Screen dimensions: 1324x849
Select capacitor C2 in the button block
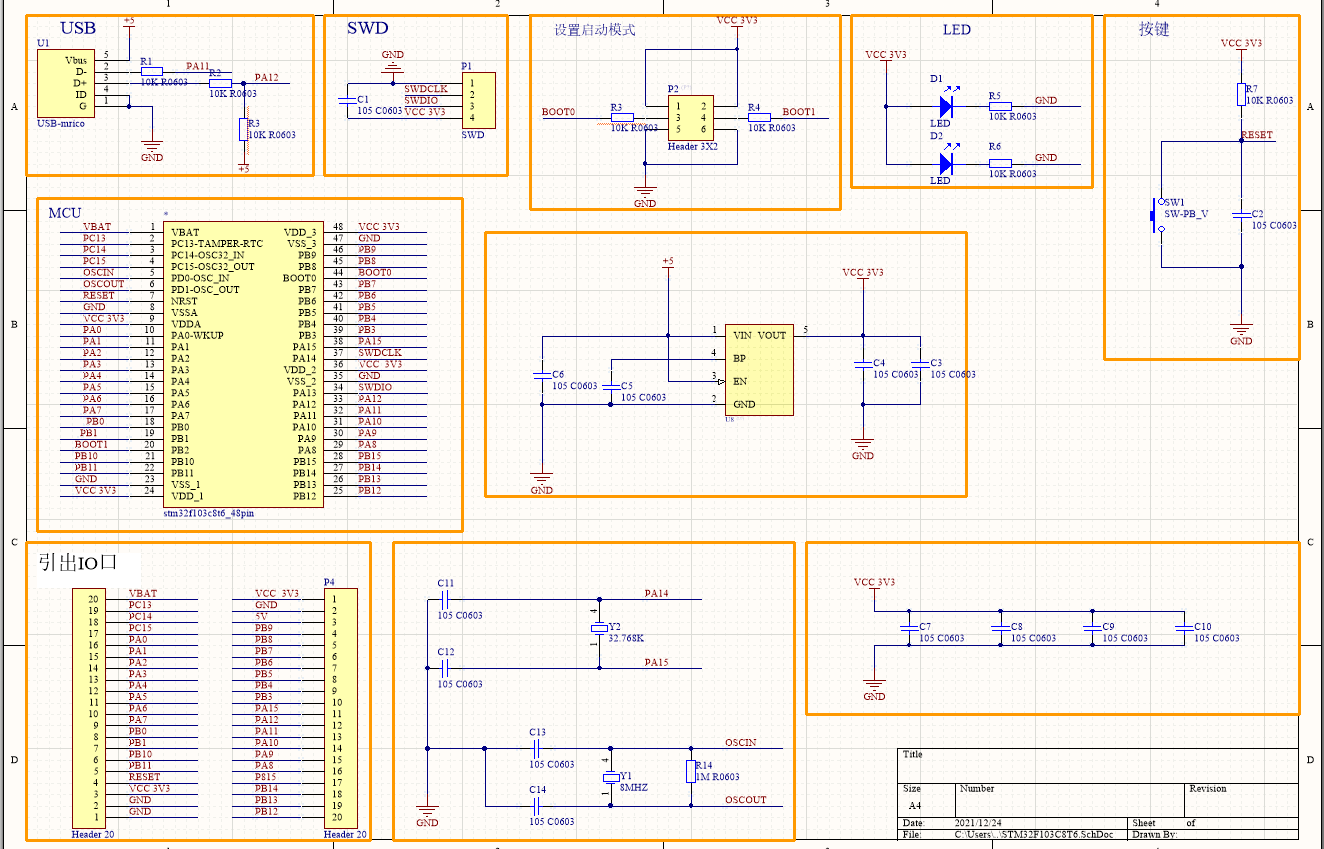tap(1241, 215)
